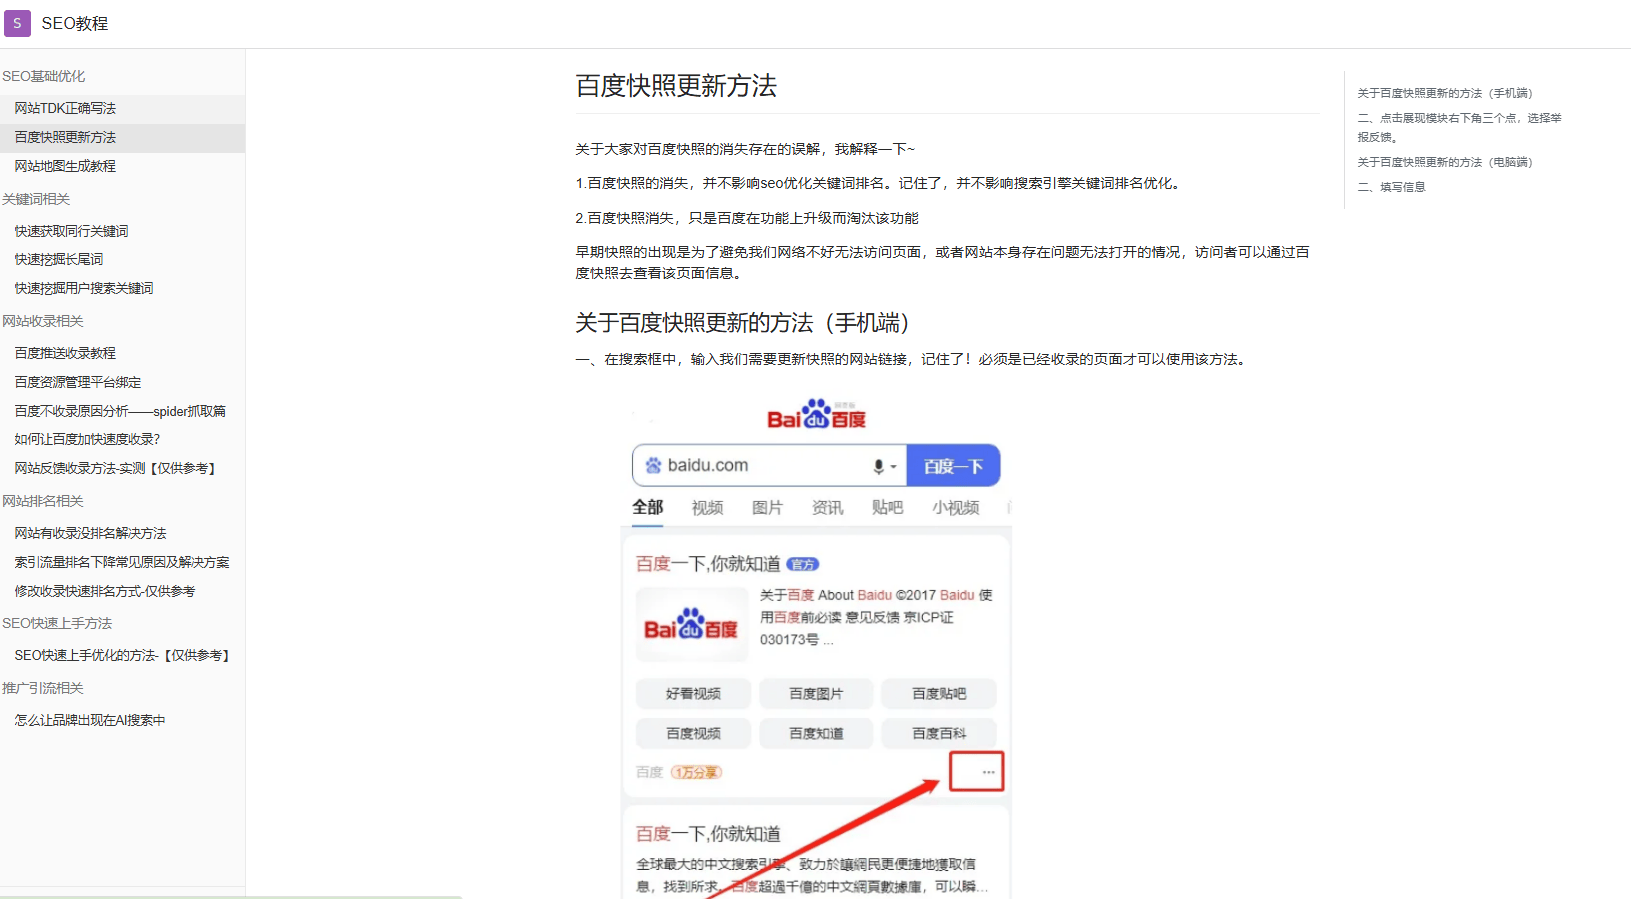Viewport: 1631px width, 899px height.
Task: Click the 推广引流相关 section heading
Action: pyautogui.click(x=43, y=688)
